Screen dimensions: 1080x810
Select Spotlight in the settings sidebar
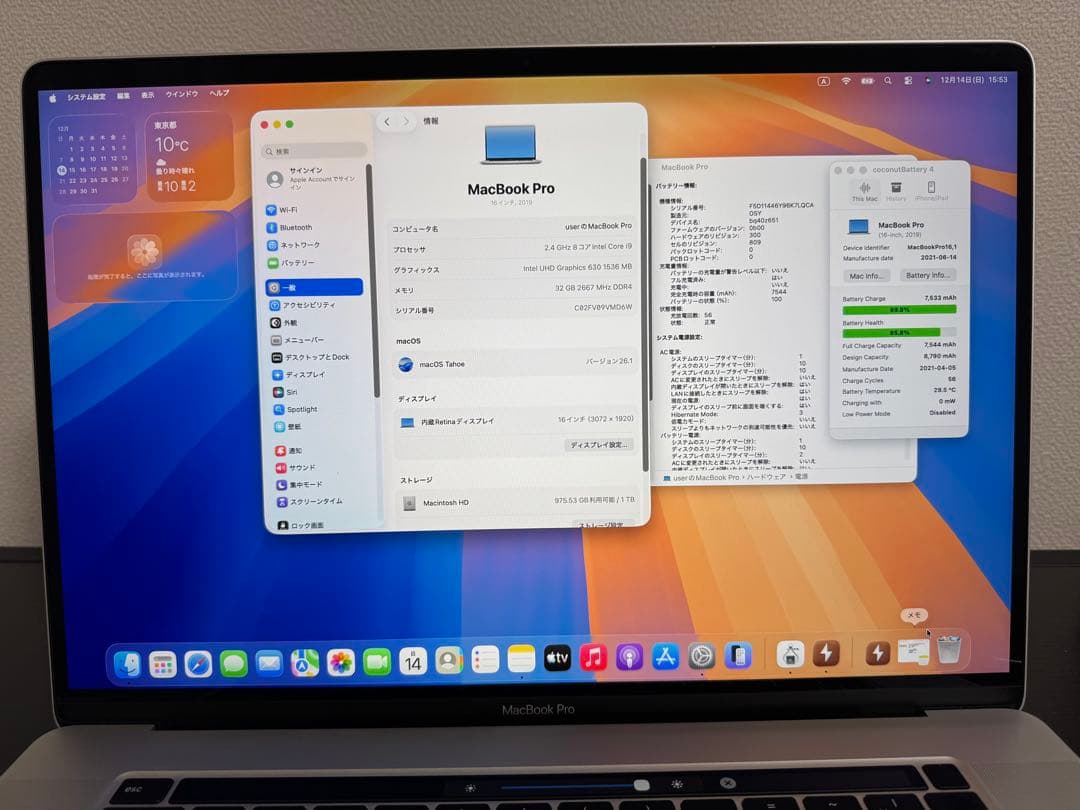pos(300,407)
